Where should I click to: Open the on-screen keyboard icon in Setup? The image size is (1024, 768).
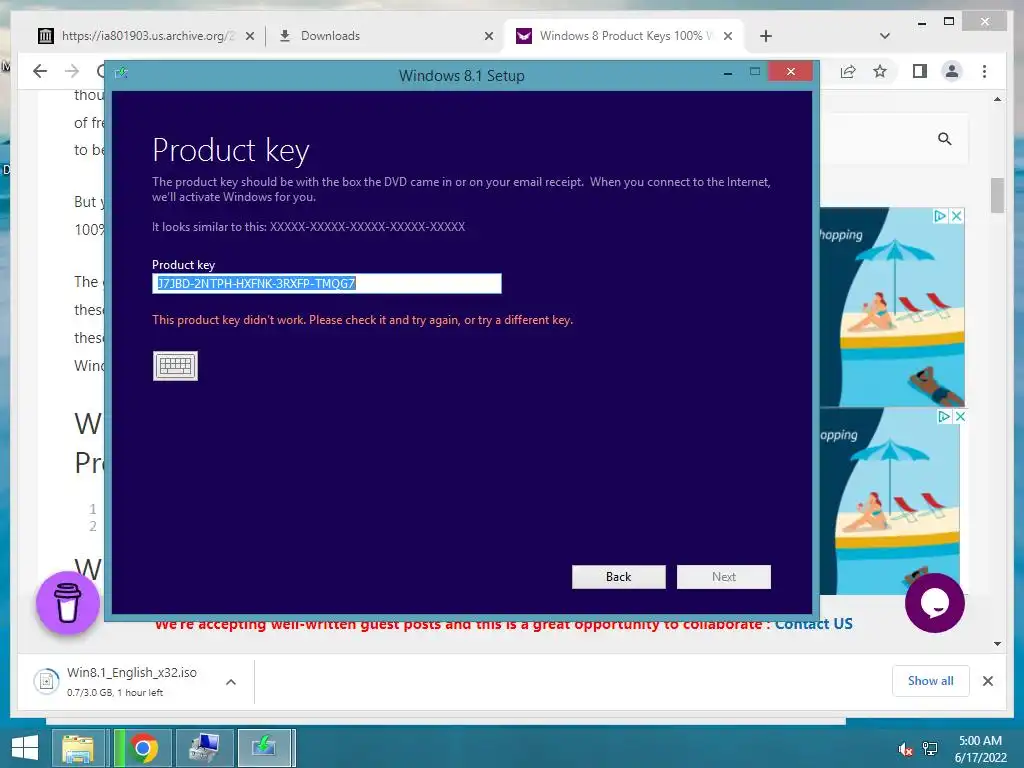tap(175, 366)
